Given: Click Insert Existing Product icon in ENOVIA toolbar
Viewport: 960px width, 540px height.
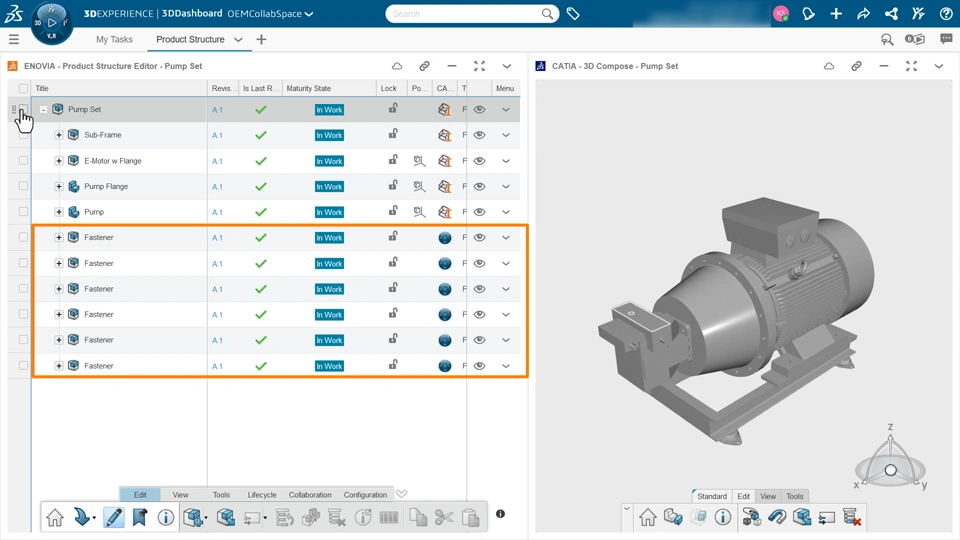Looking at the screenshot, I should tap(225, 517).
